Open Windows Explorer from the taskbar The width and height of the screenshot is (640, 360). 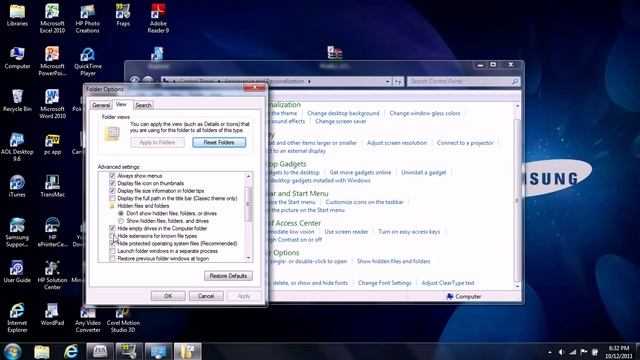(42, 351)
